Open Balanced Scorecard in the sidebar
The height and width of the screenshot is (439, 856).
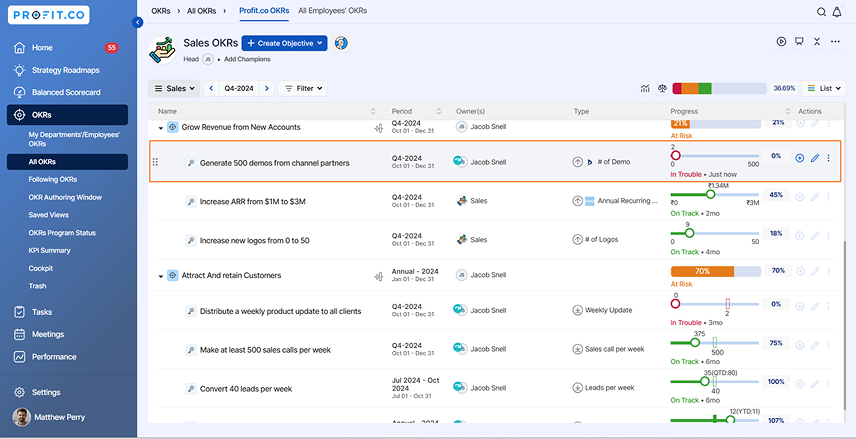click(68, 92)
